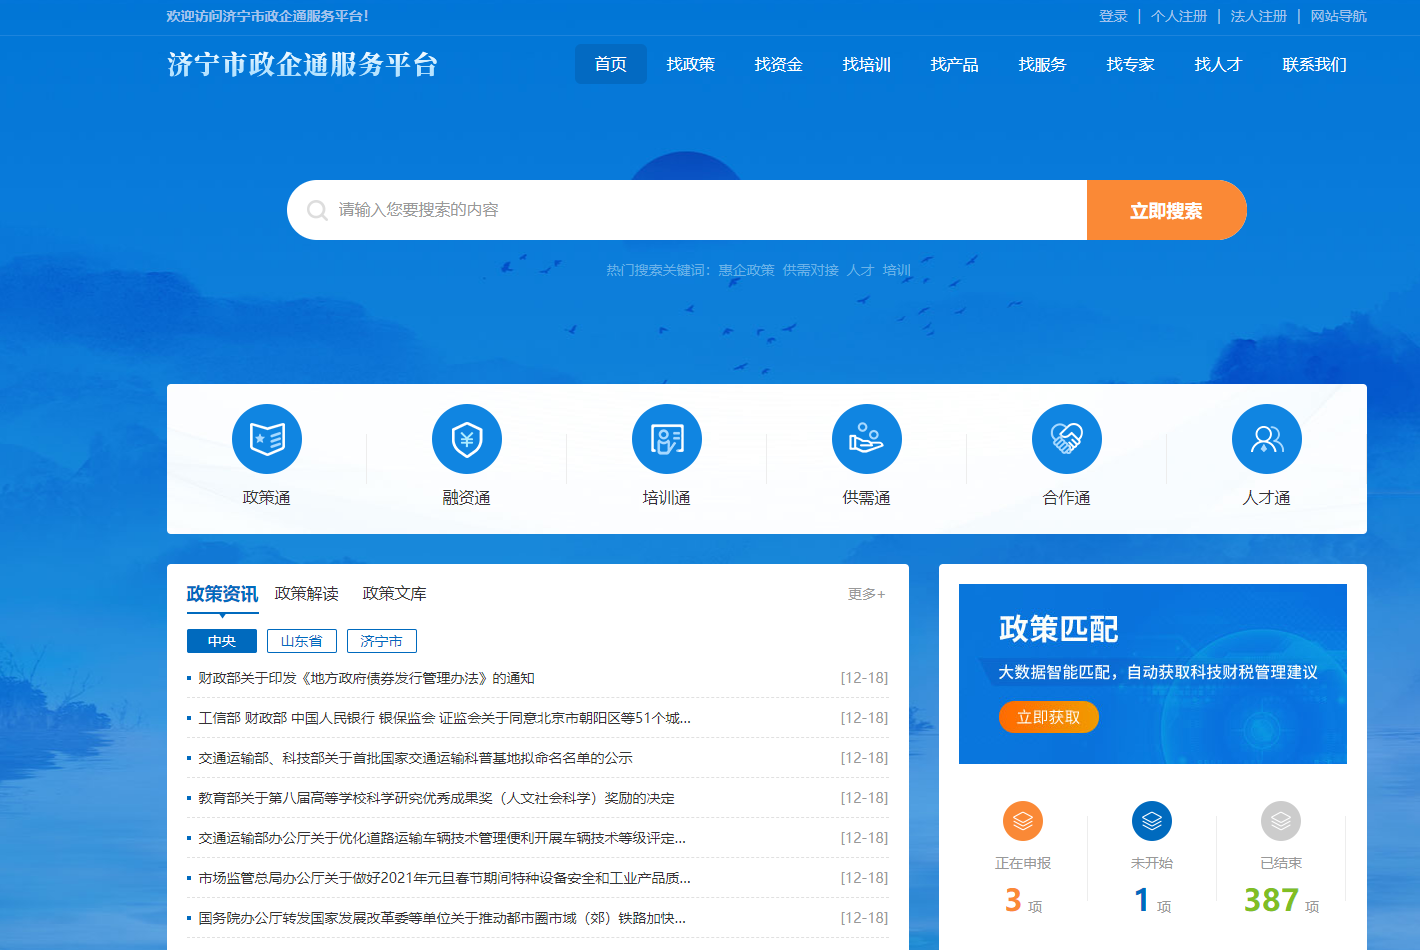Click the 登录 login link
Screen dimensions: 1420x950
tap(1113, 16)
